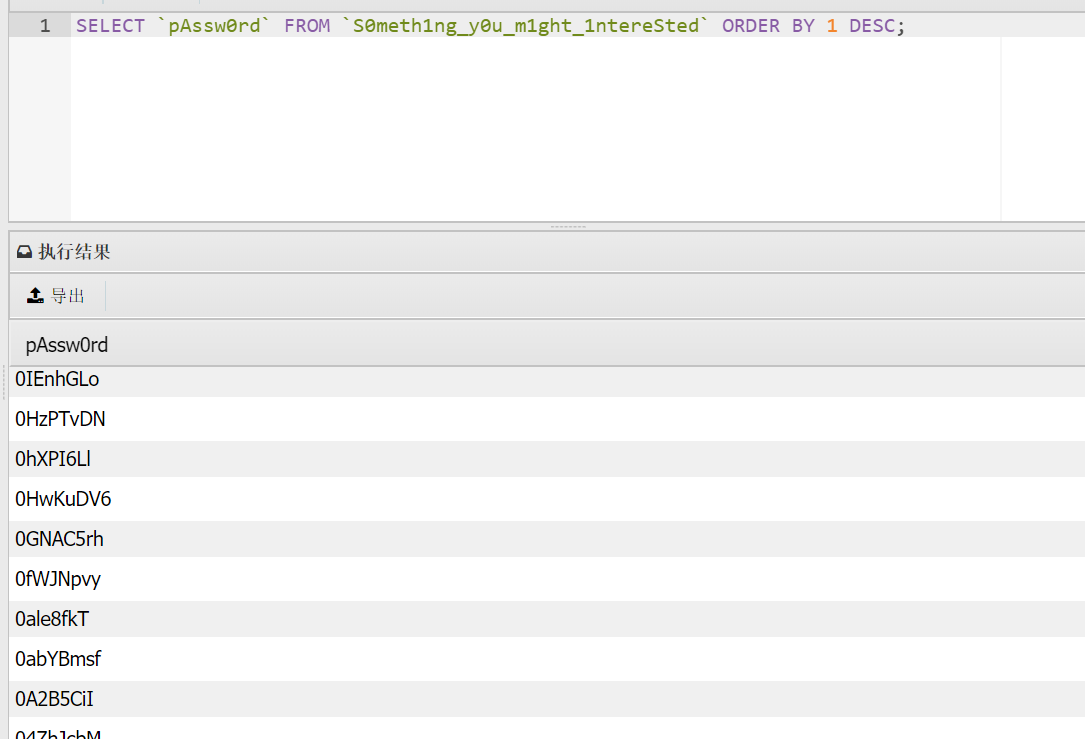This screenshot has height=739, width=1085.
Task: Click line number 1 in editor gutter
Action: (x=45, y=26)
